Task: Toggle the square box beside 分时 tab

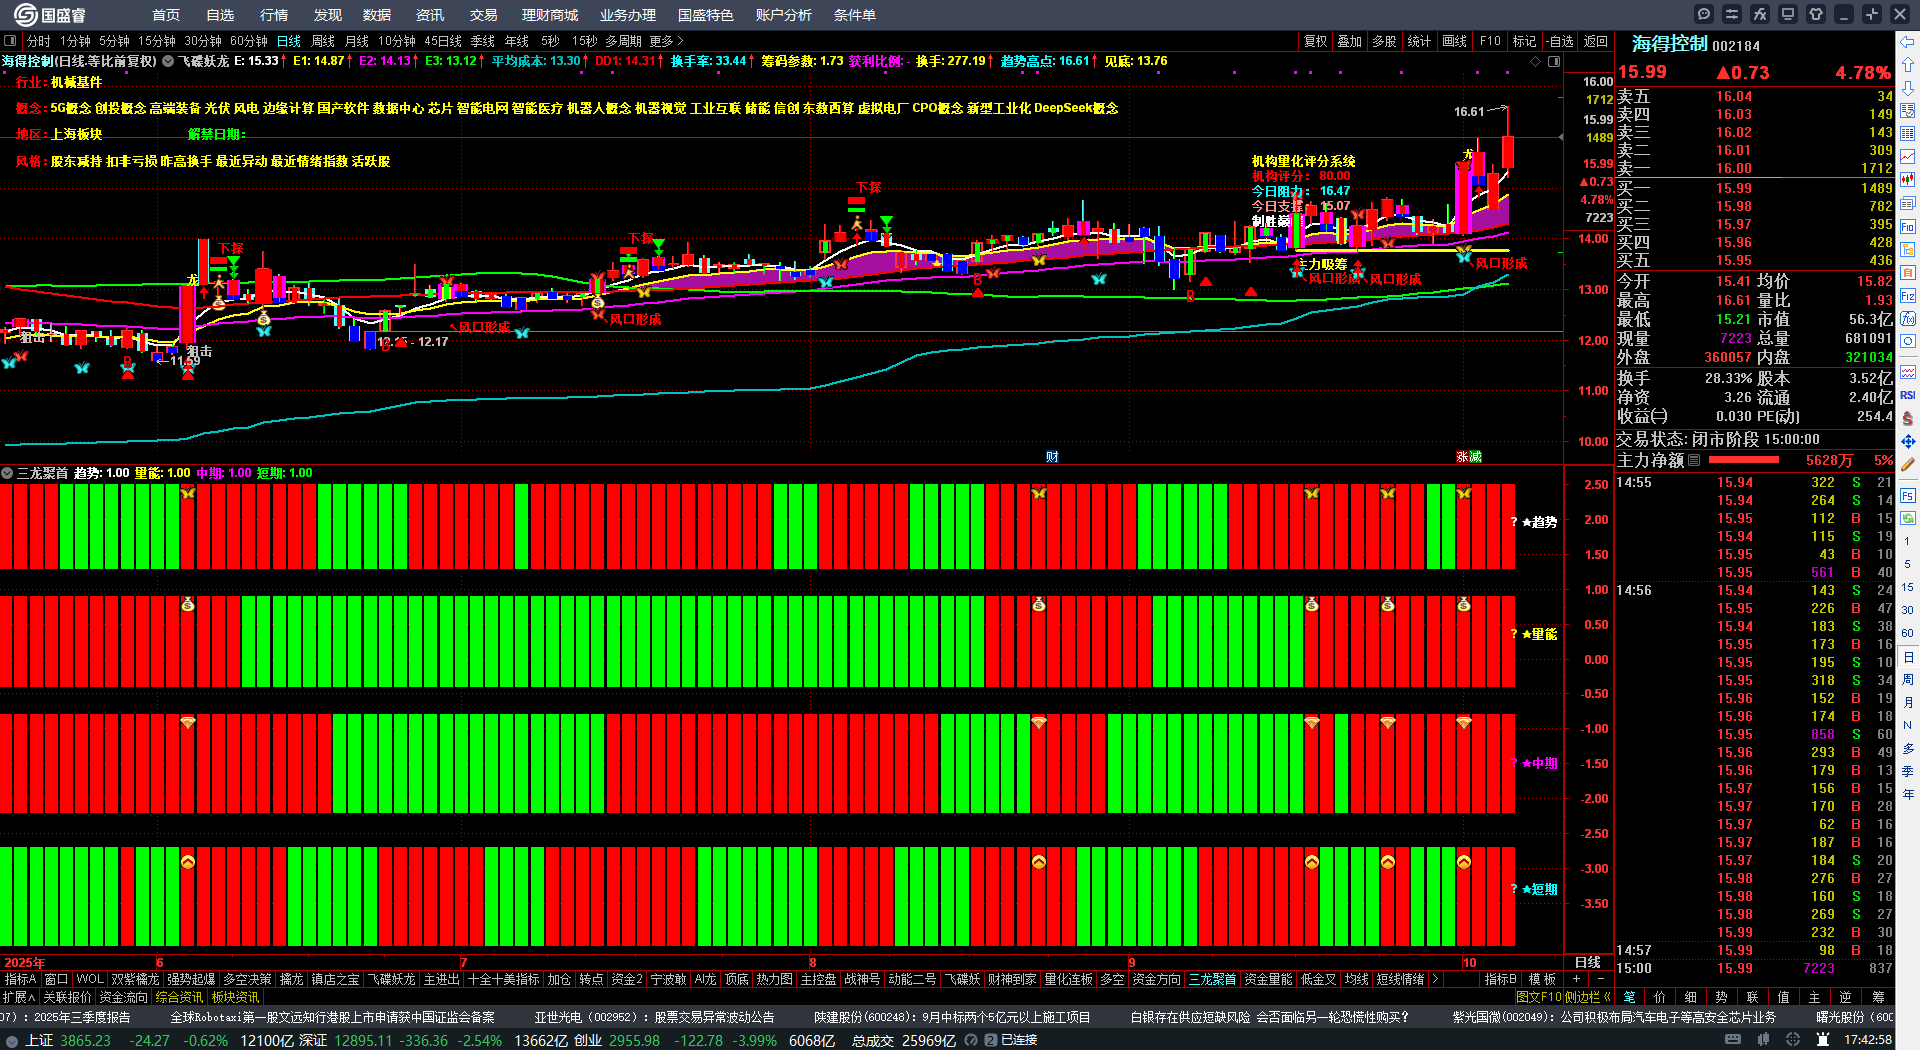Action: click(10, 41)
